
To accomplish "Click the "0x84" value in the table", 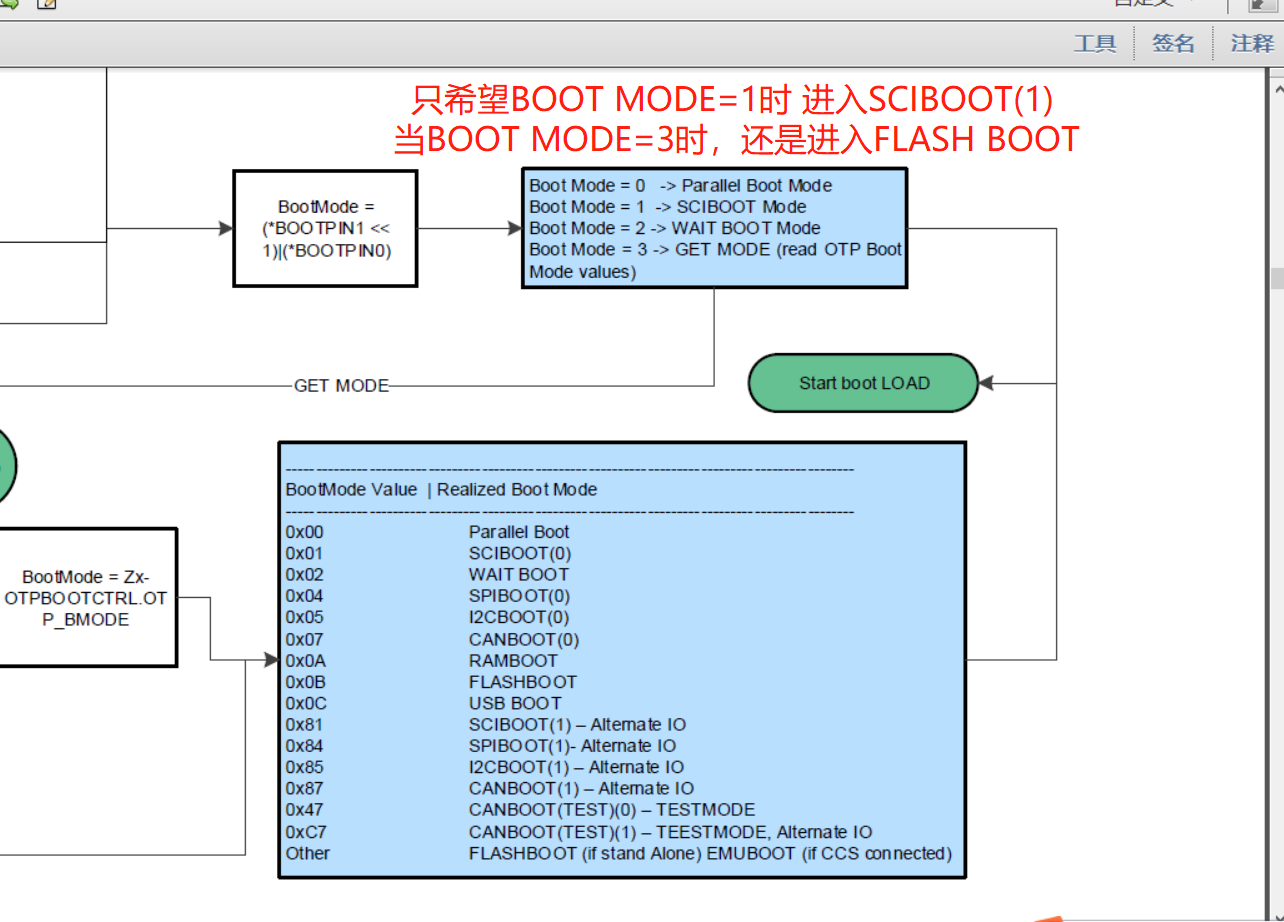I will click(305, 746).
